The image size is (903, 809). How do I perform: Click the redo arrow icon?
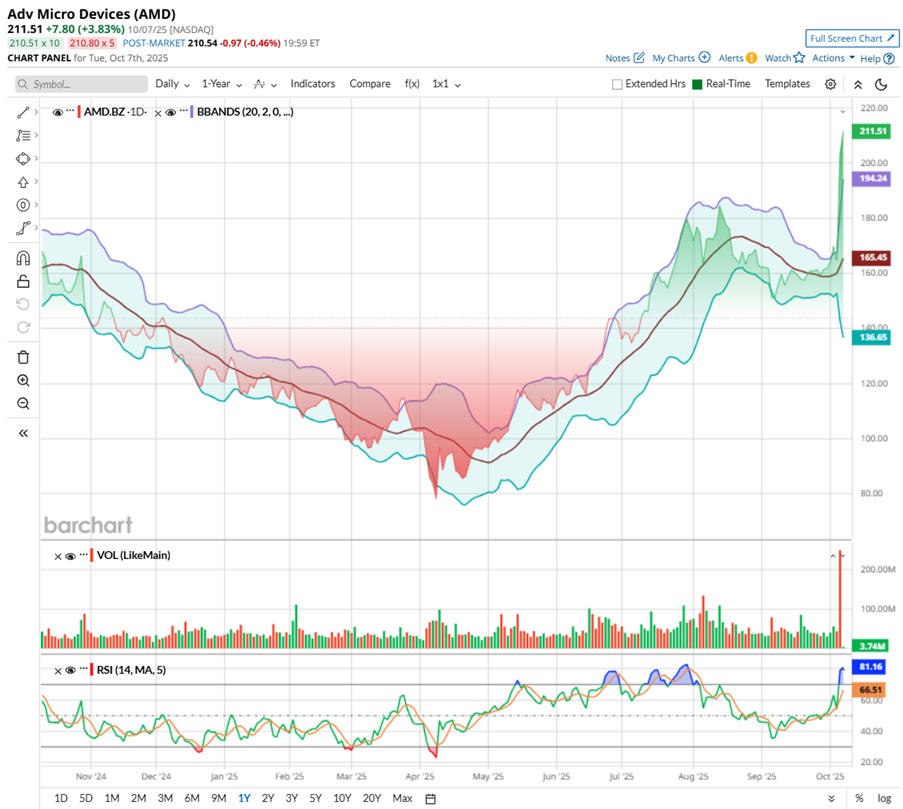point(23,327)
